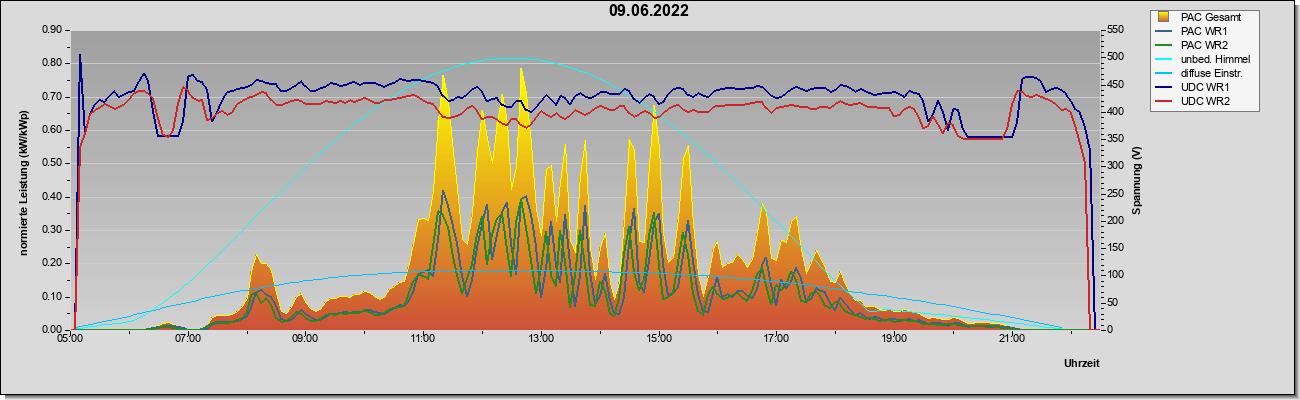Click the Spannung (V) axis title
Image resolution: width=1300 pixels, height=400 pixels.
coord(1138,180)
